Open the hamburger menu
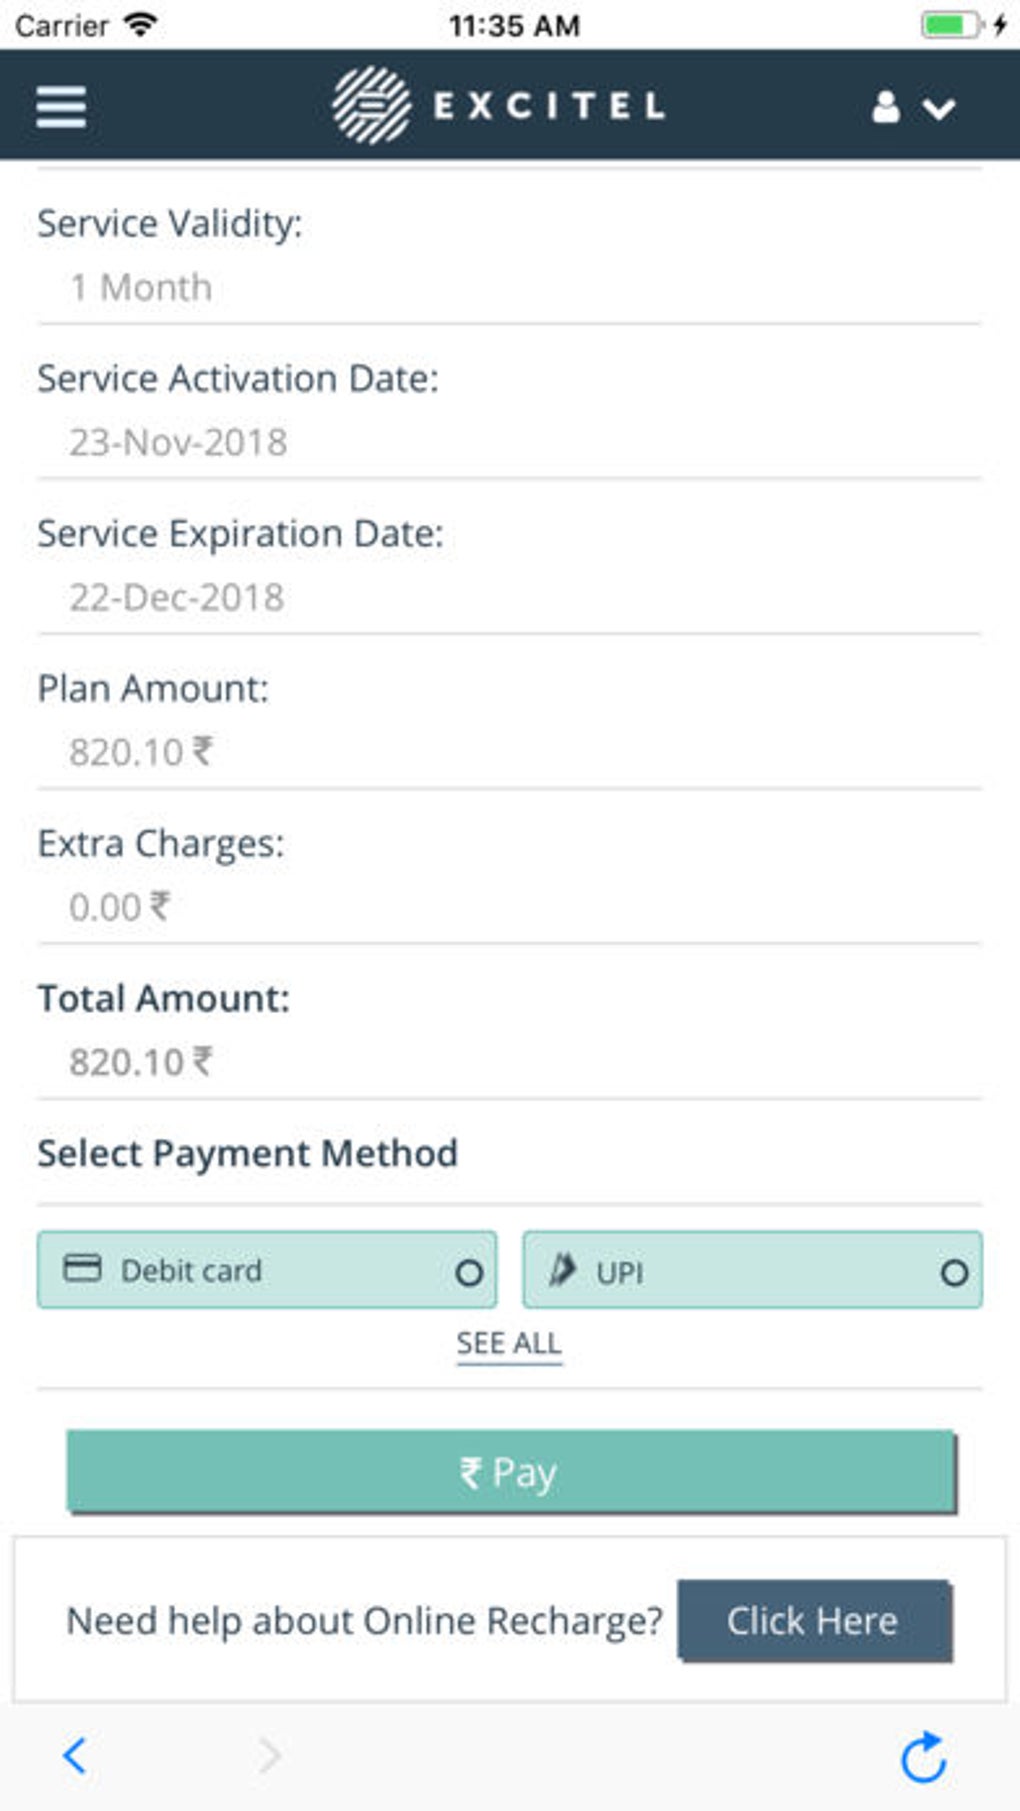This screenshot has height=1811, width=1020. point(61,106)
